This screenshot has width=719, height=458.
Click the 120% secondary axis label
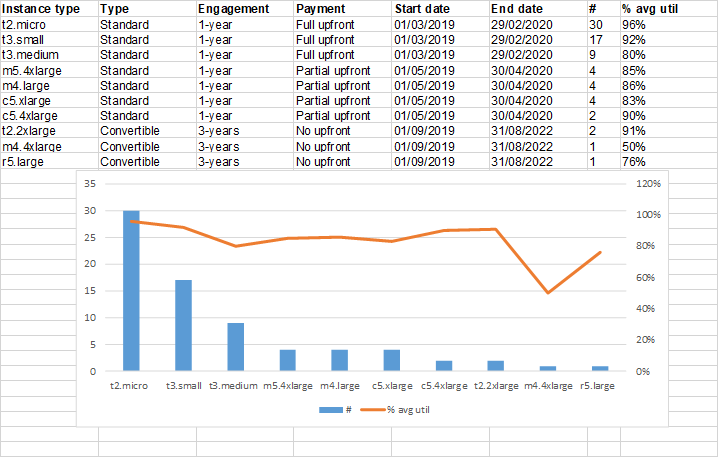pos(648,184)
